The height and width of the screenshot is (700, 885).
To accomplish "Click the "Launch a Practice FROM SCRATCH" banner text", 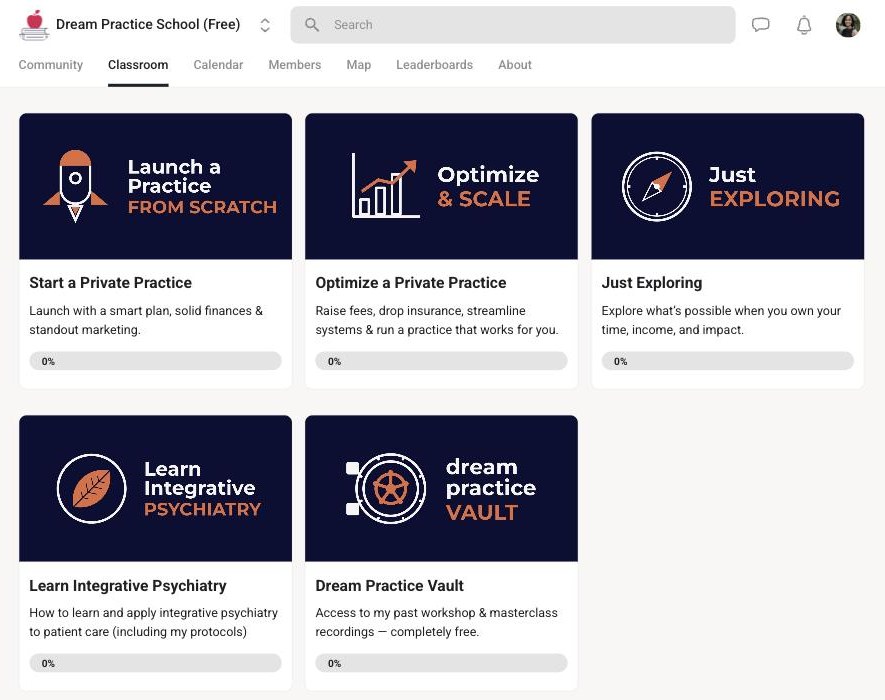I will click(202, 186).
